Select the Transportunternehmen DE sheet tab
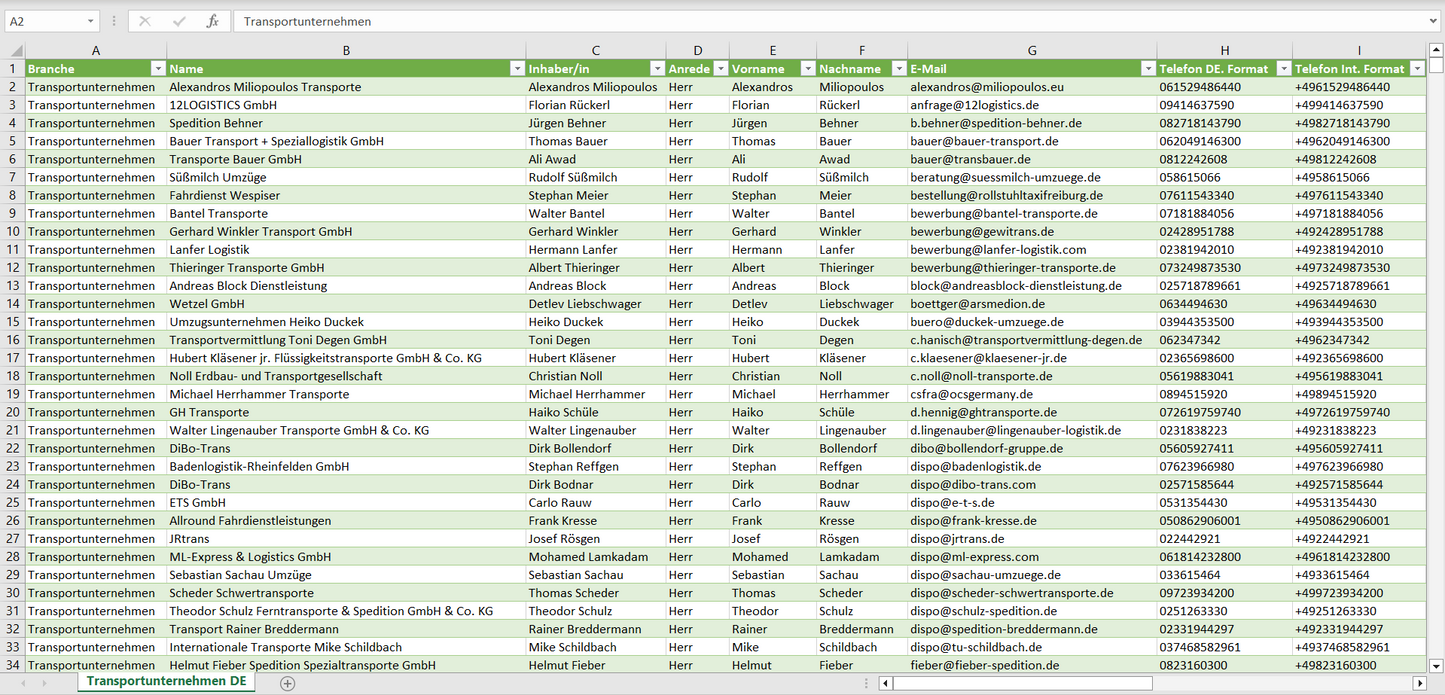1445x695 pixels. click(166, 682)
